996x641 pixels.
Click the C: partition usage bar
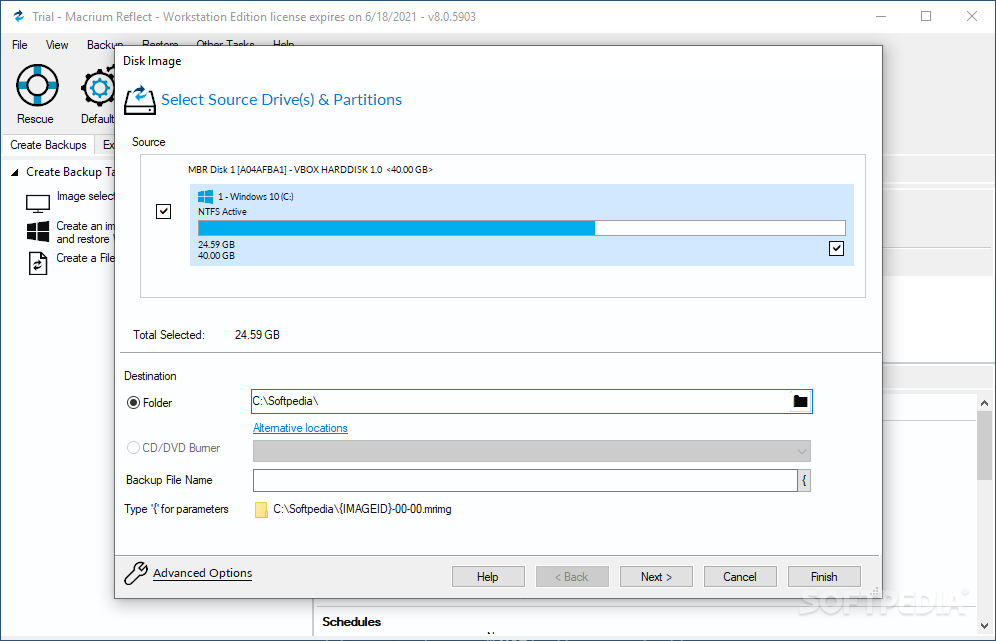click(x=522, y=228)
